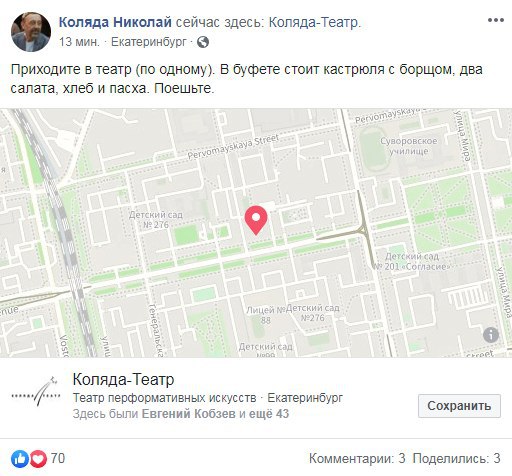Viewport: 512px width, 476px height.
Task: Click the Екатеринбург location link under name
Action: pos(149,42)
